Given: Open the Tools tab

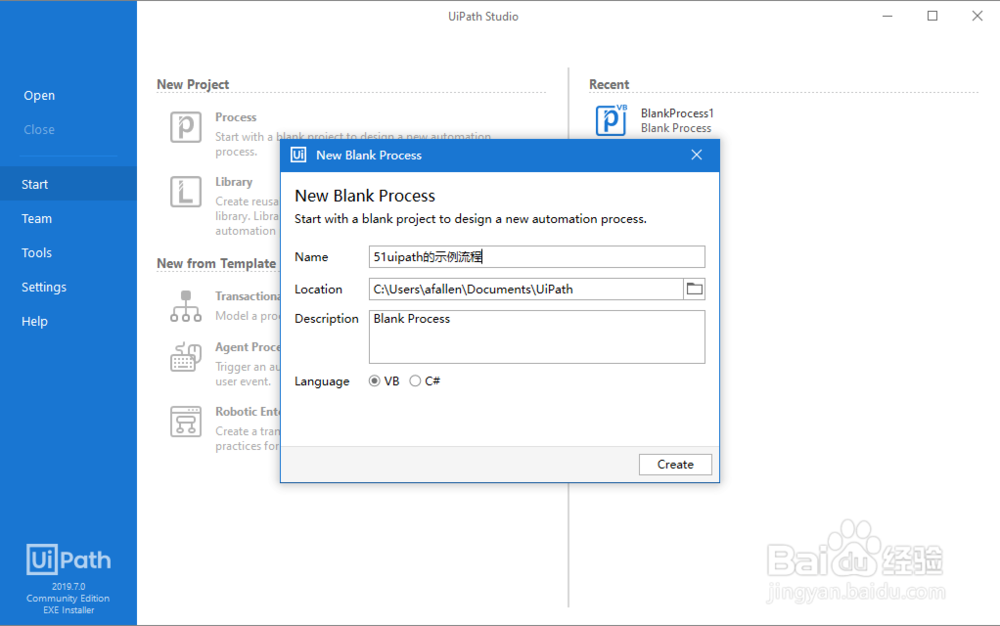Looking at the screenshot, I should pos(37,253).
